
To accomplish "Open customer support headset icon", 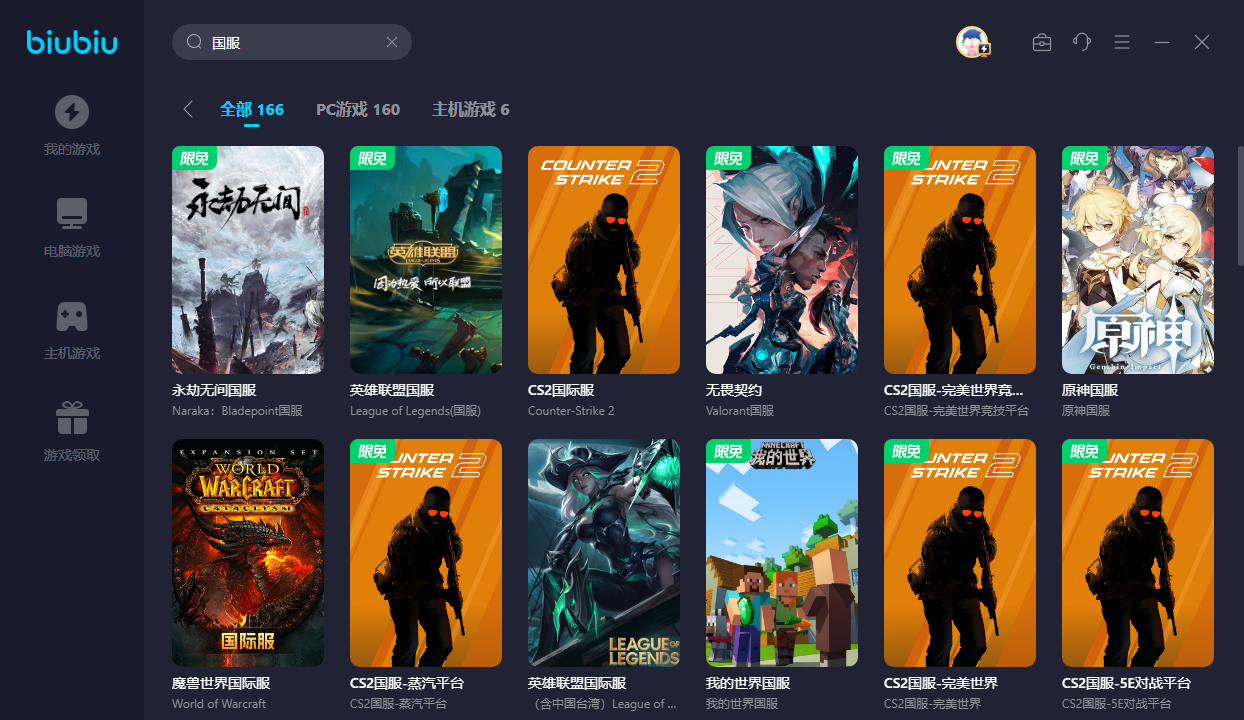I will click(x=1081, y=42).
